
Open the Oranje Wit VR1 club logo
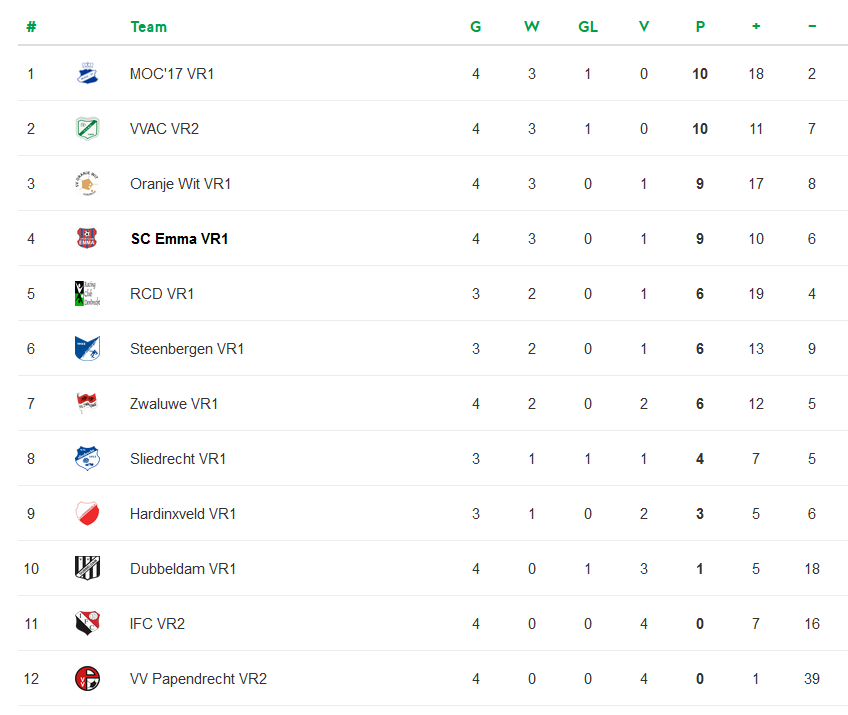87,184
